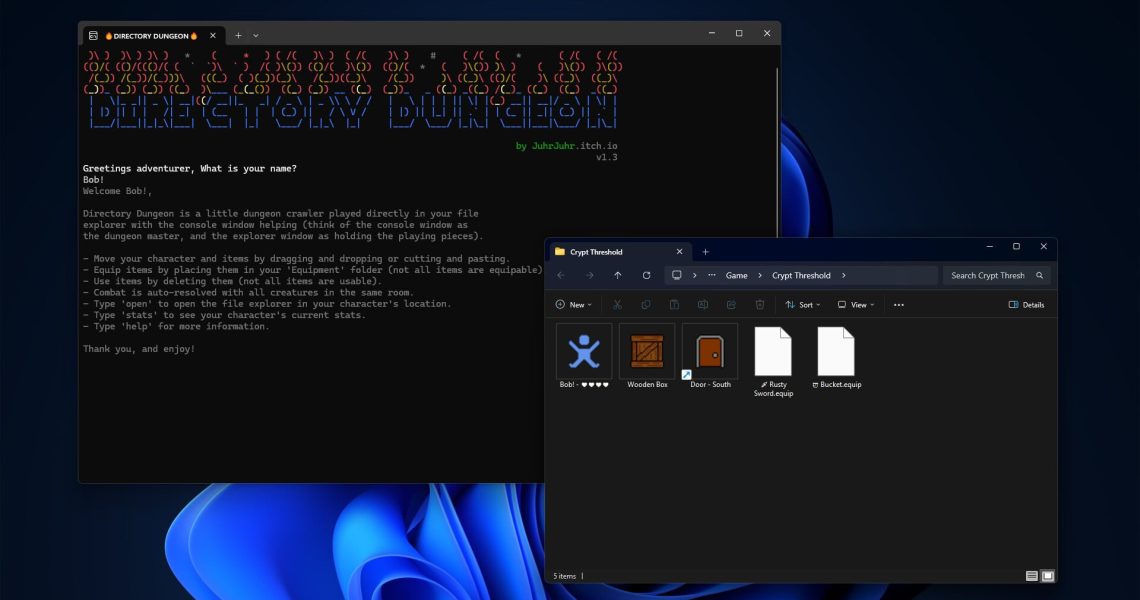Switch to large icons view layout

[x=1047, y=576]
